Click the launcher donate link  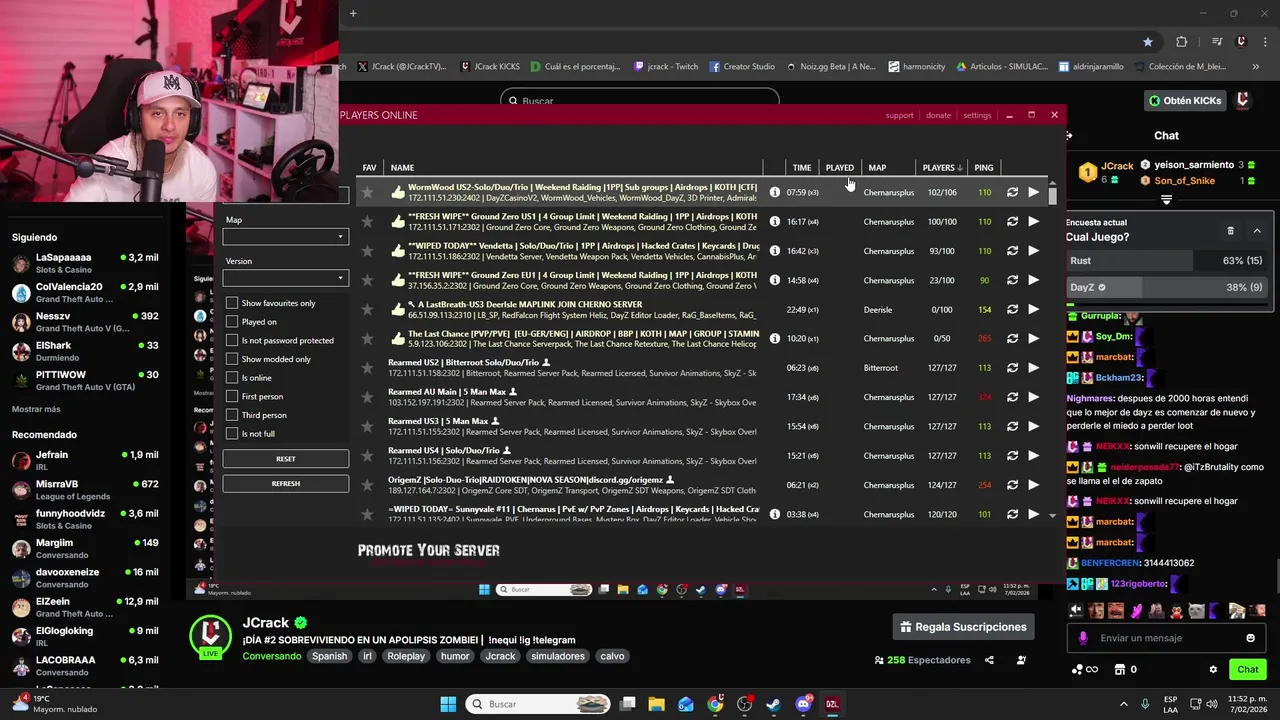tap(938, 115)
